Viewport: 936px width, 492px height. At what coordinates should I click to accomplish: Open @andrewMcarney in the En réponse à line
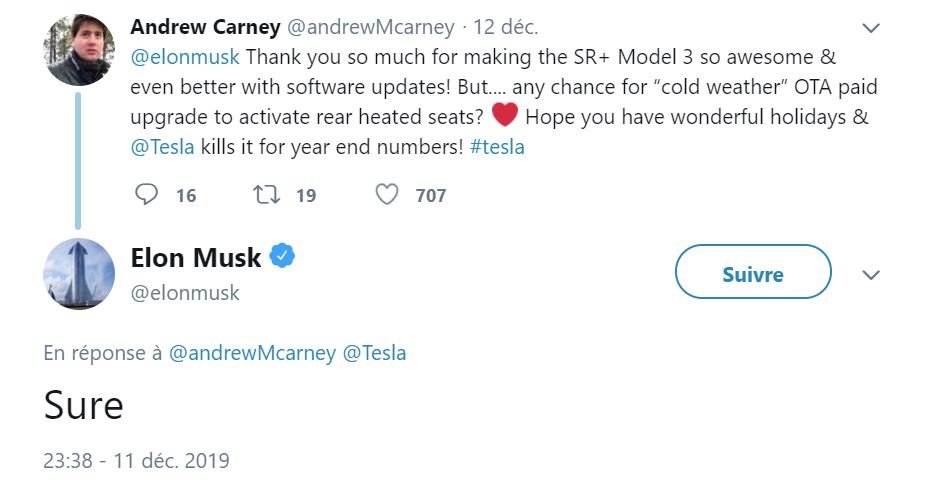253,353
